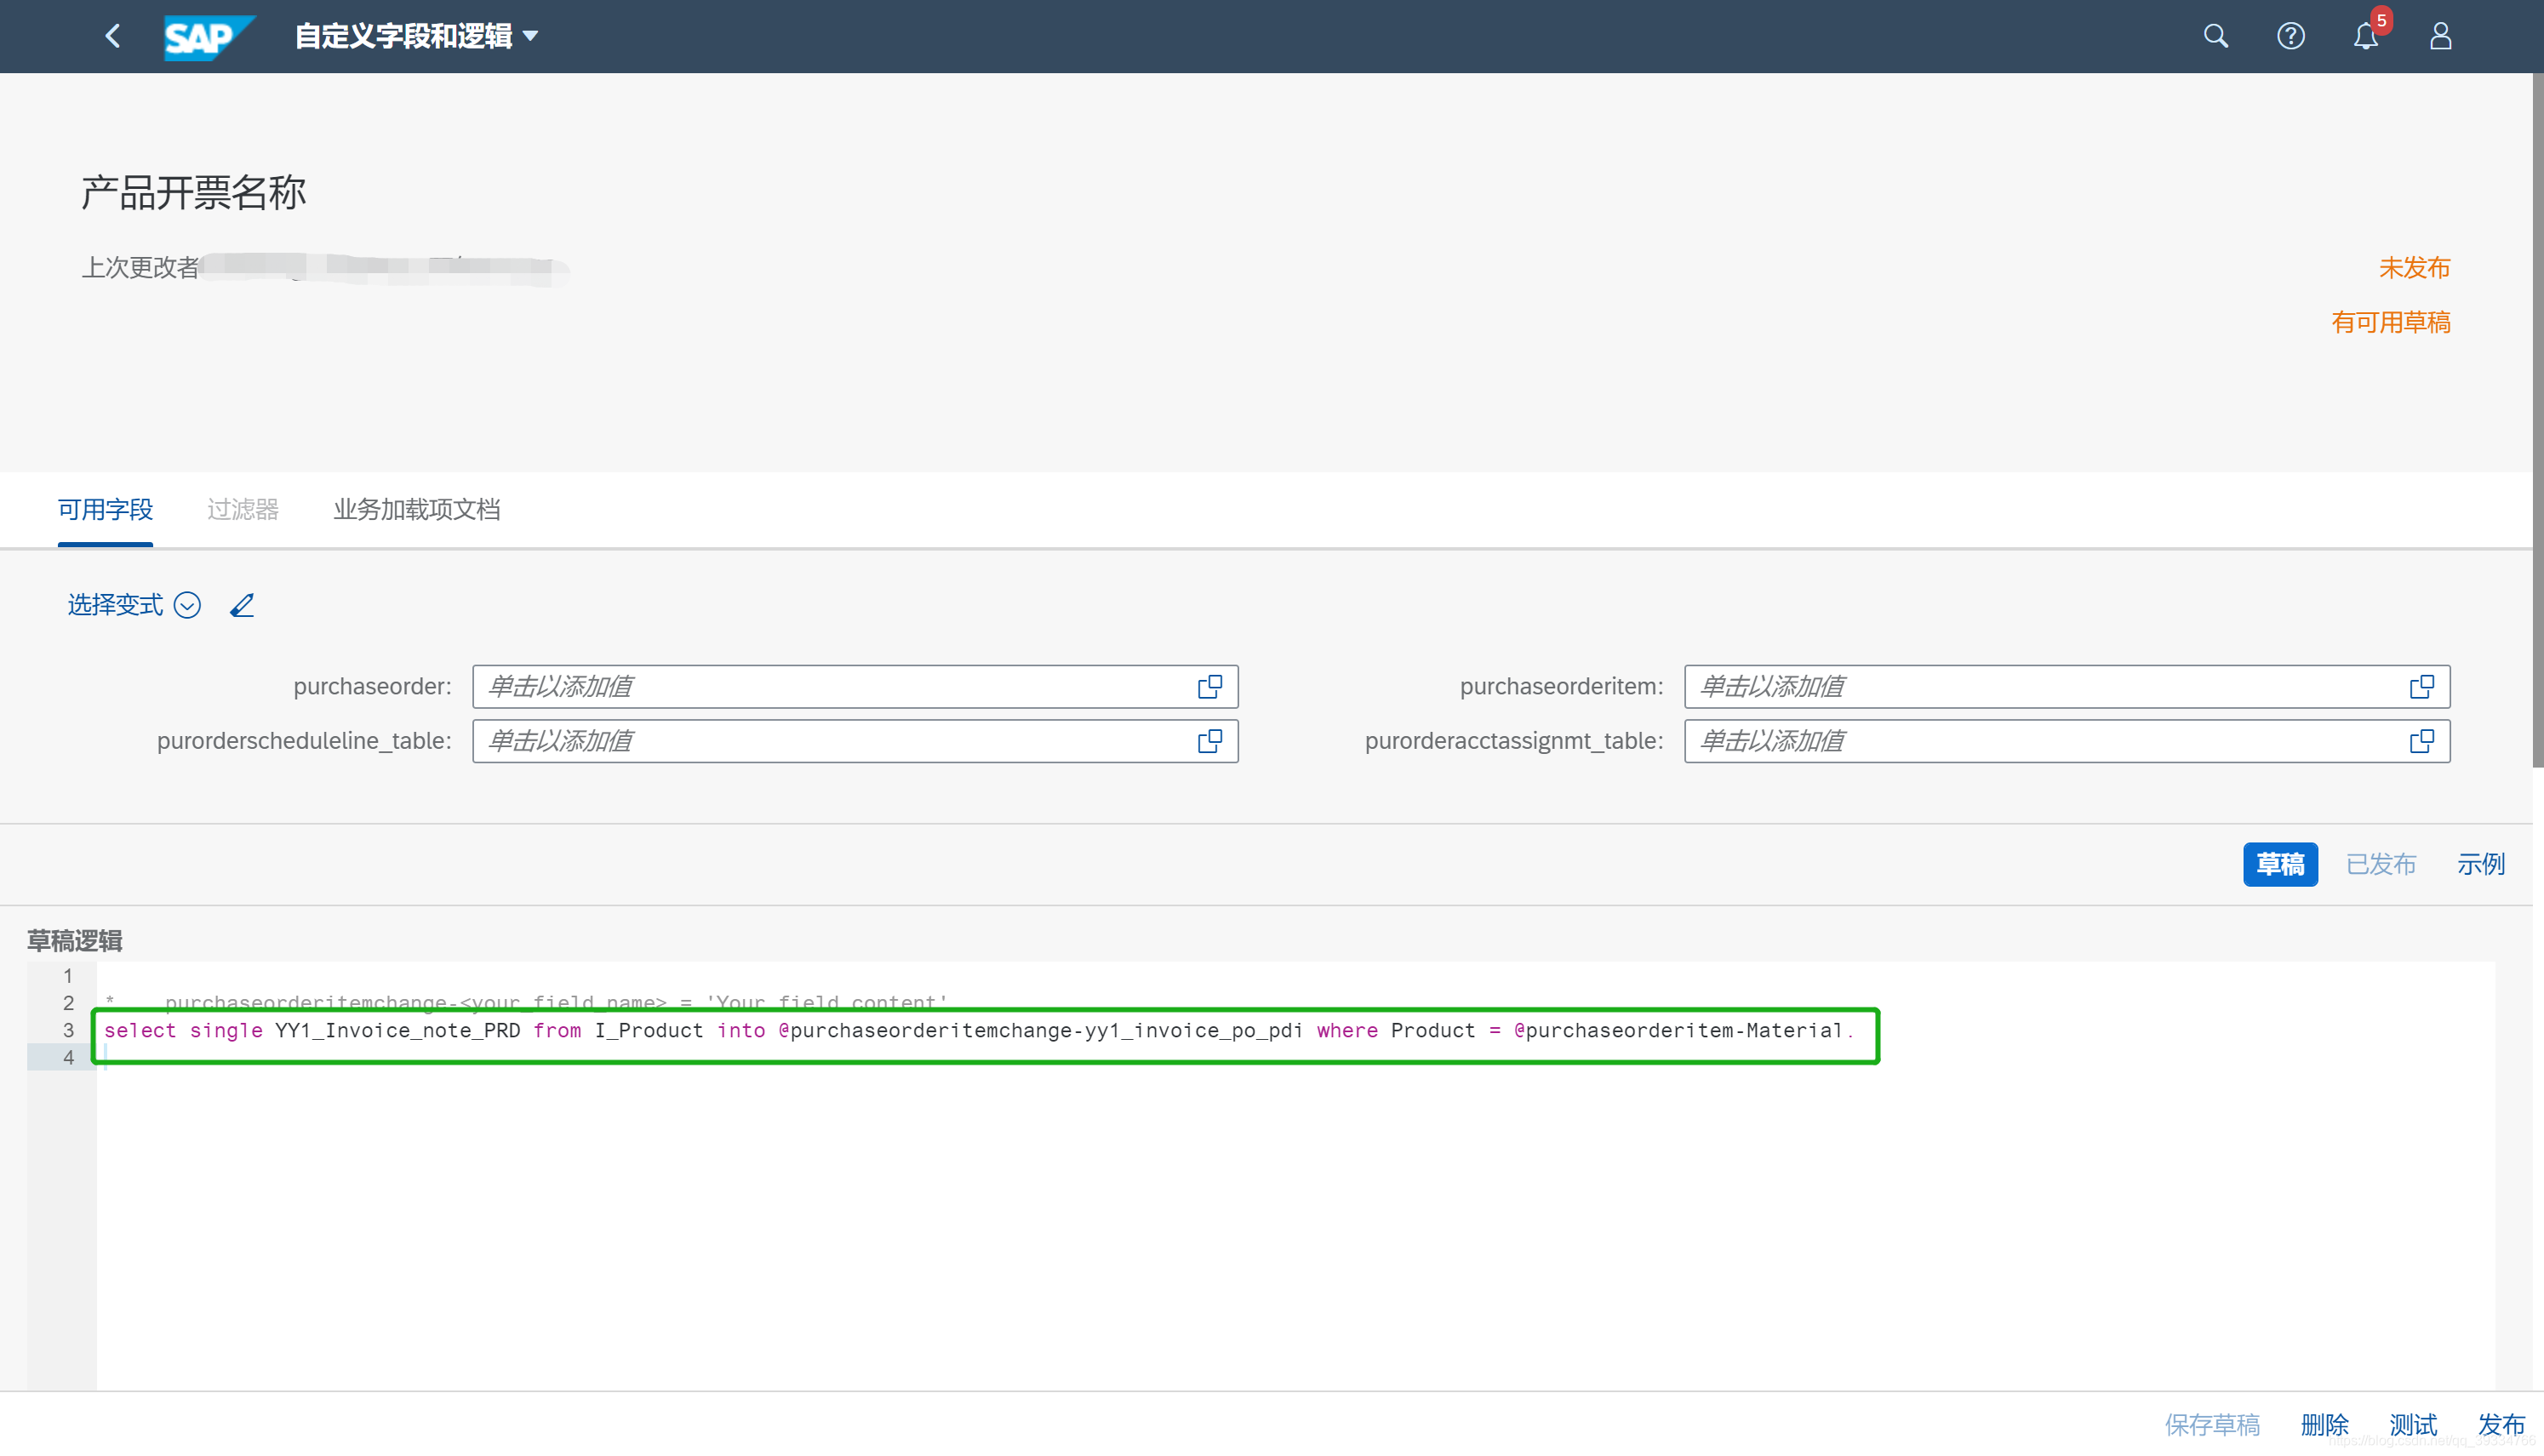Switch to the 过滤器 tab

click(243, 510)
